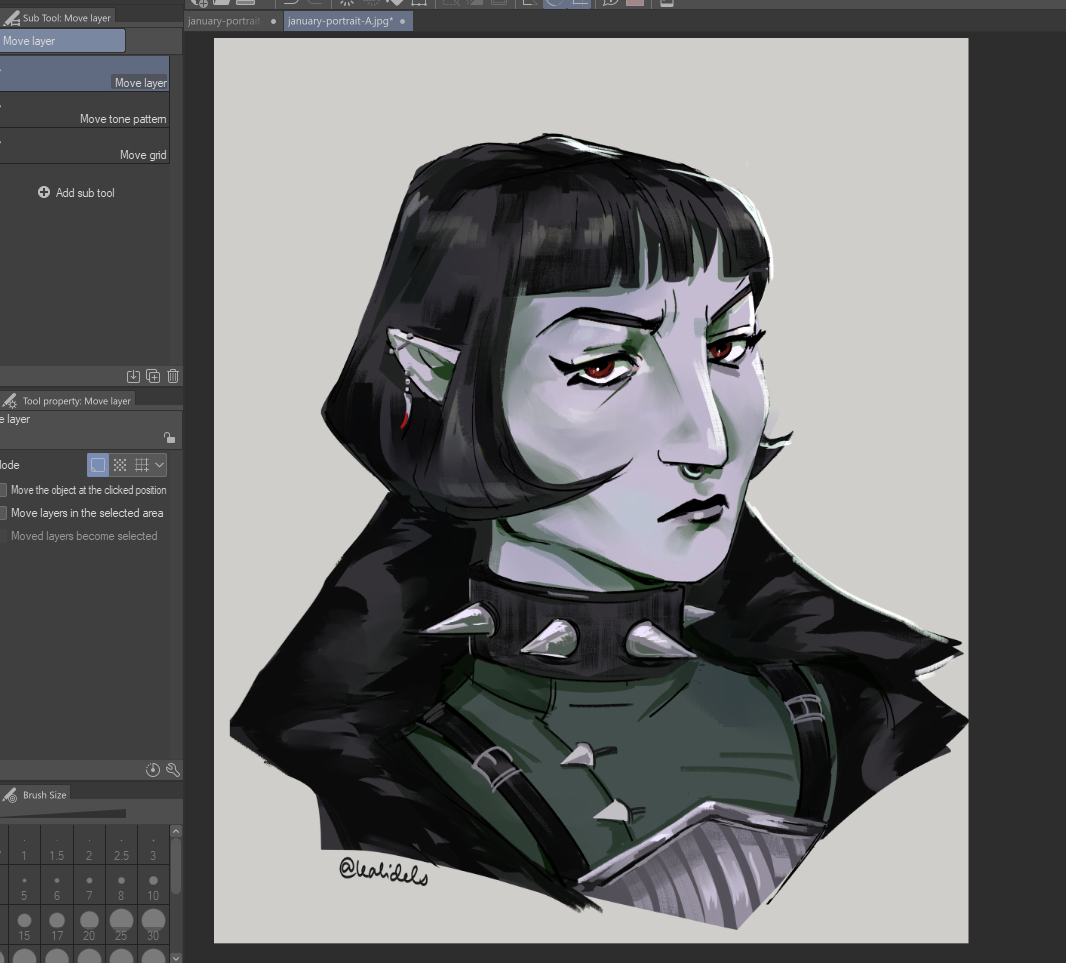Switch to the first january-portrait tab
1066x963 pixels.
(224, 21)
